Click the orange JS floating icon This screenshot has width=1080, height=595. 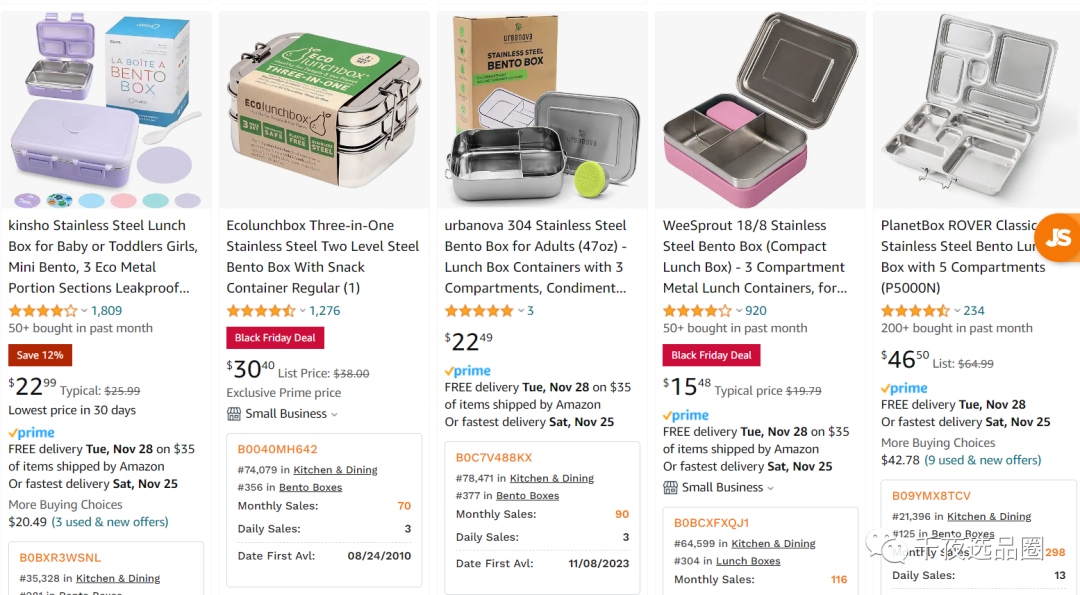coord(1059,238)
